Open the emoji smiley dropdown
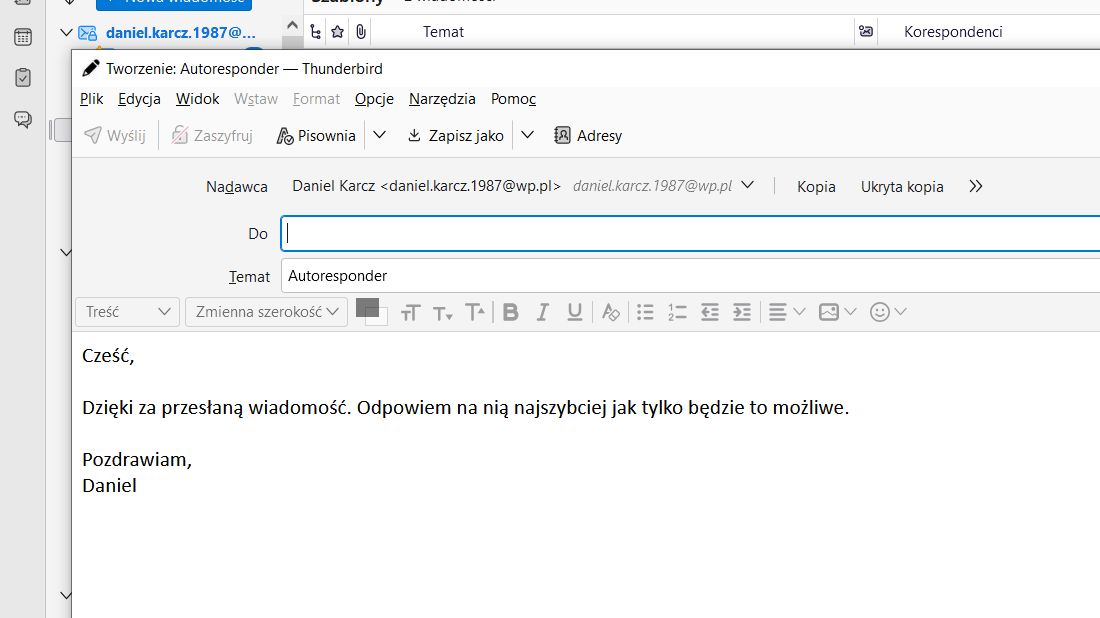1100x618 pixels. click(888, 312)
